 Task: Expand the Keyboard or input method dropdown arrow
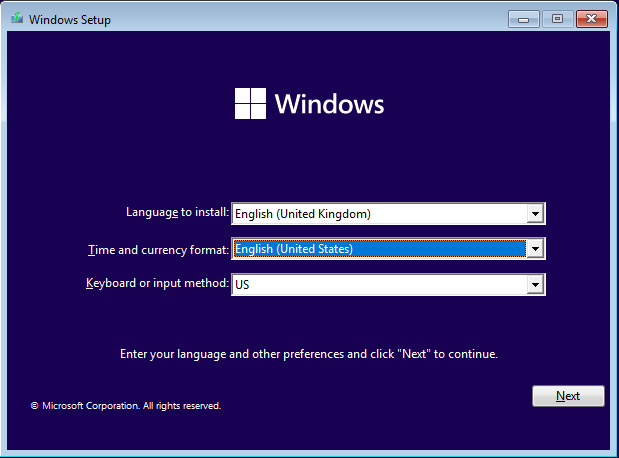(x=536, y=285)
